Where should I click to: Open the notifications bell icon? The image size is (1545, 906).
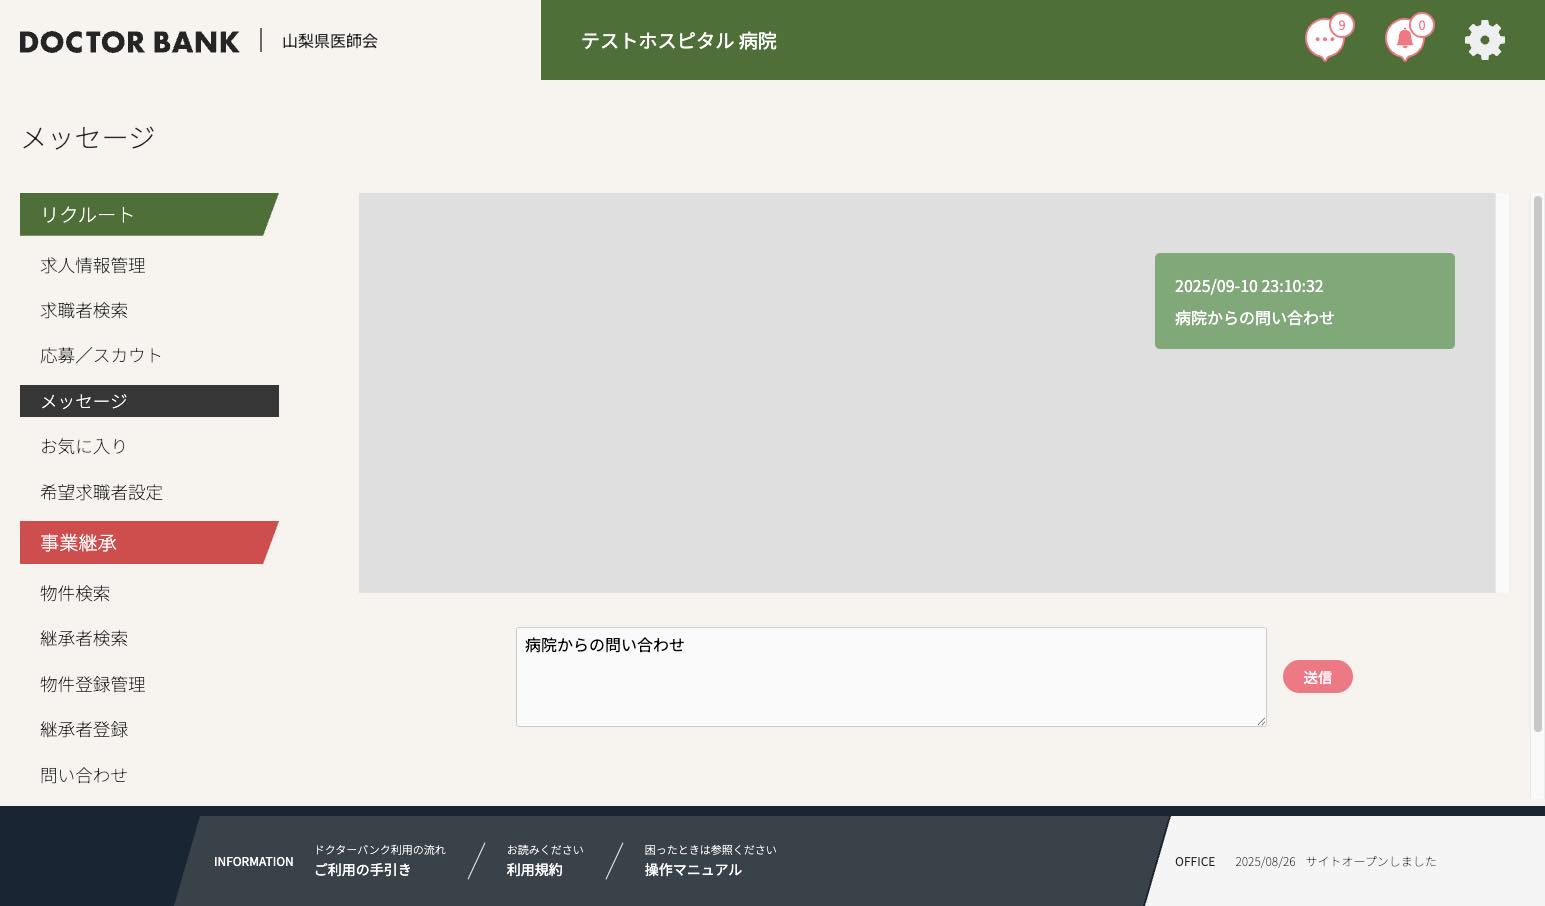(x=1405, y=40)
